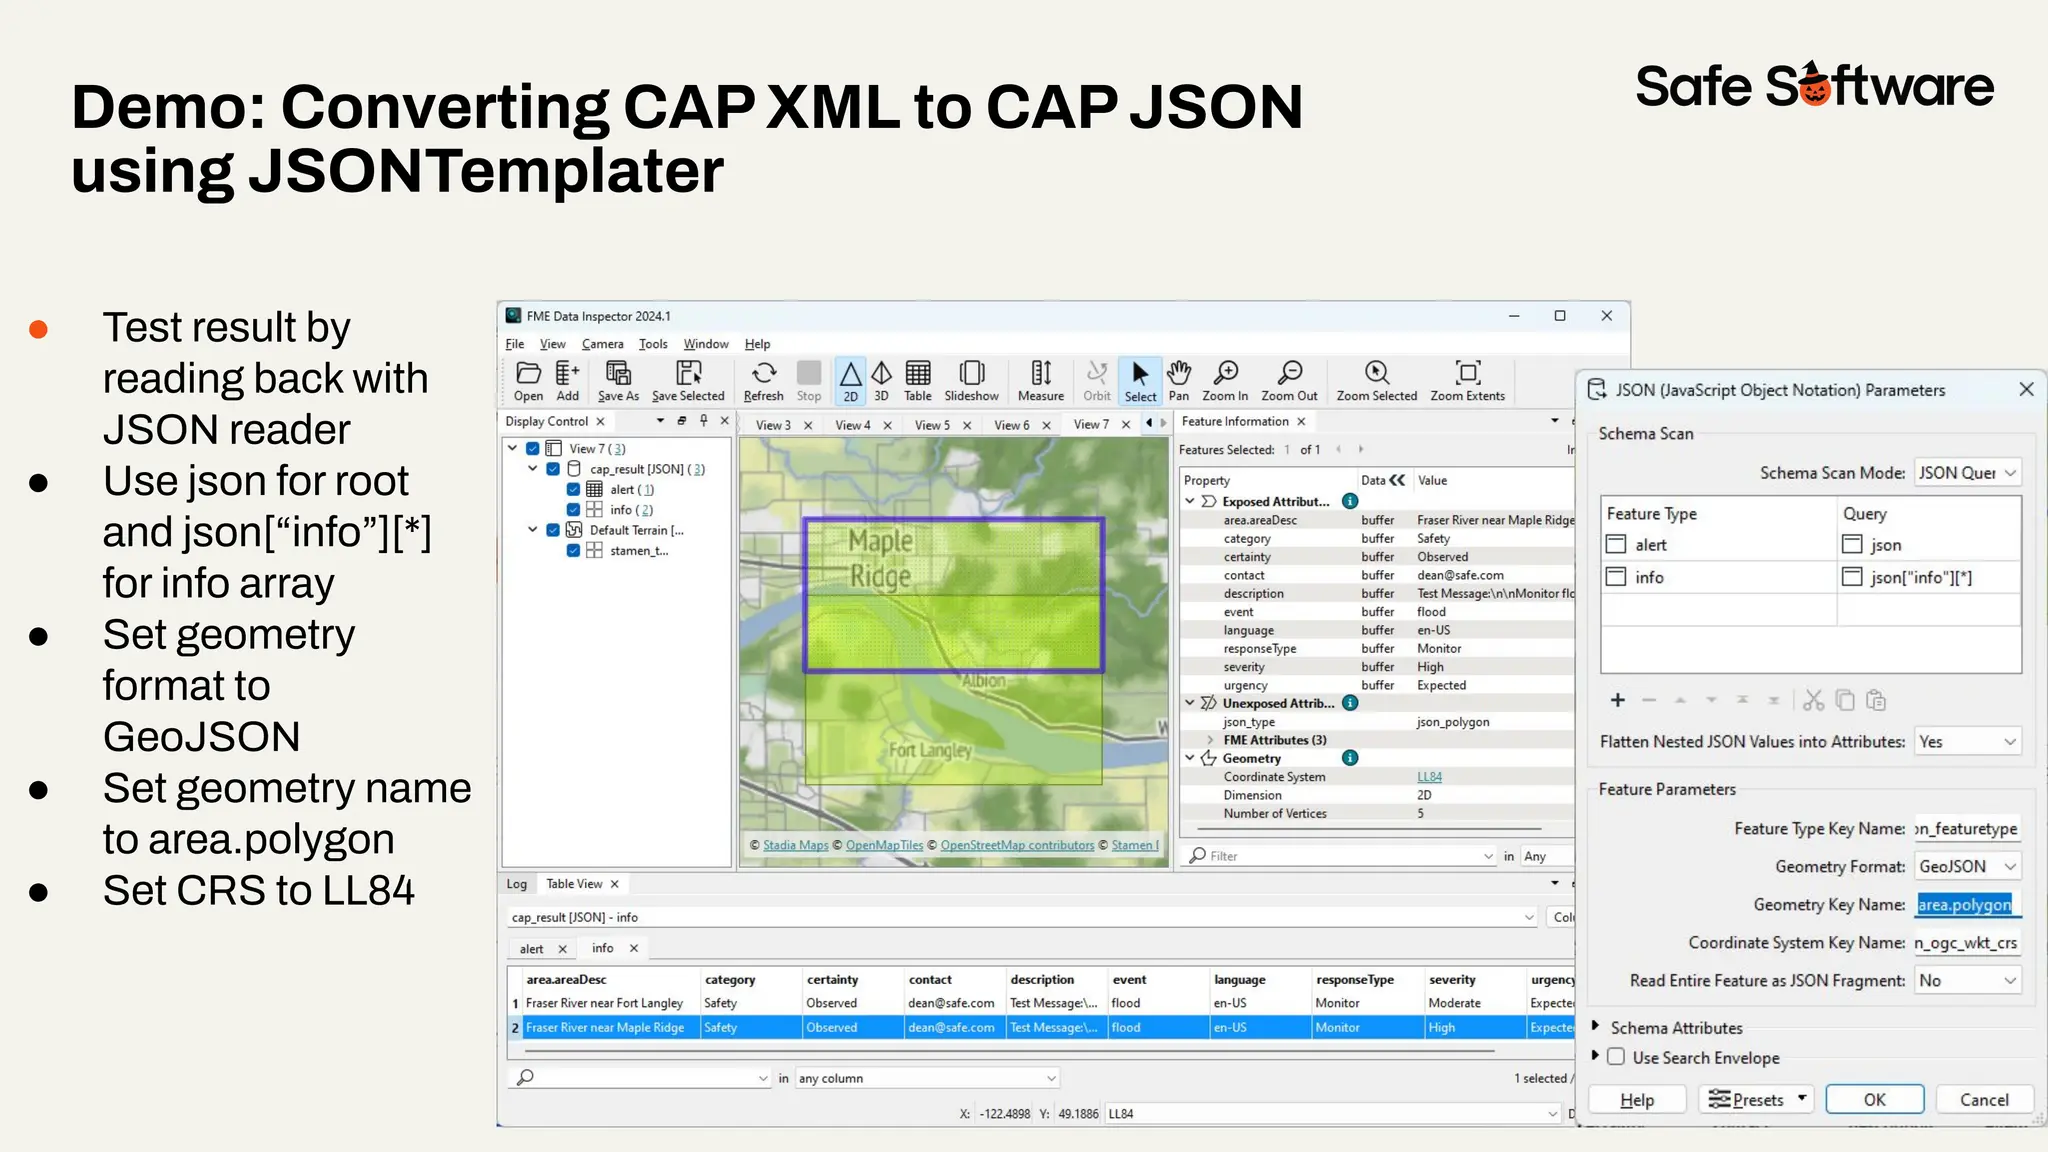Confirm with the OK button
This screenshot has height=1152, width=2048.
[1874, 1100]
